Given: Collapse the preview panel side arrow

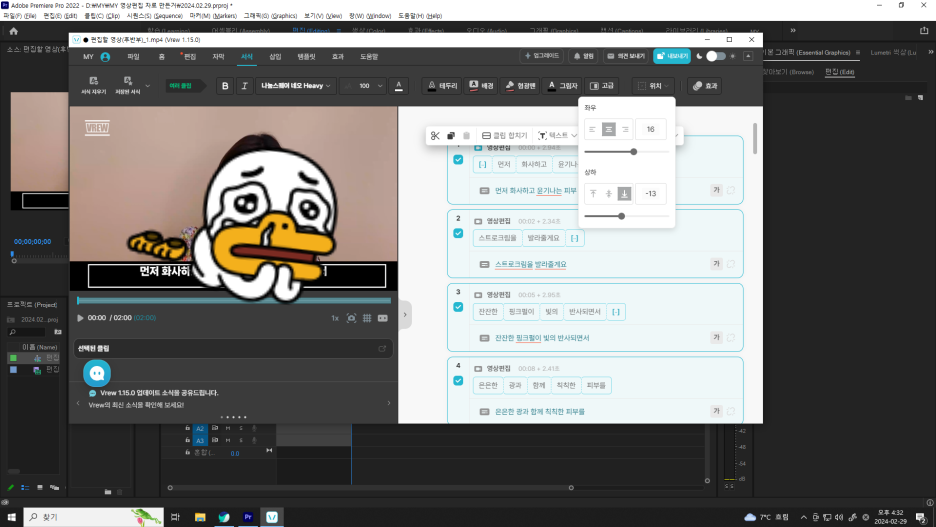Looking at the screenshot, I should (x=405, y=315).
